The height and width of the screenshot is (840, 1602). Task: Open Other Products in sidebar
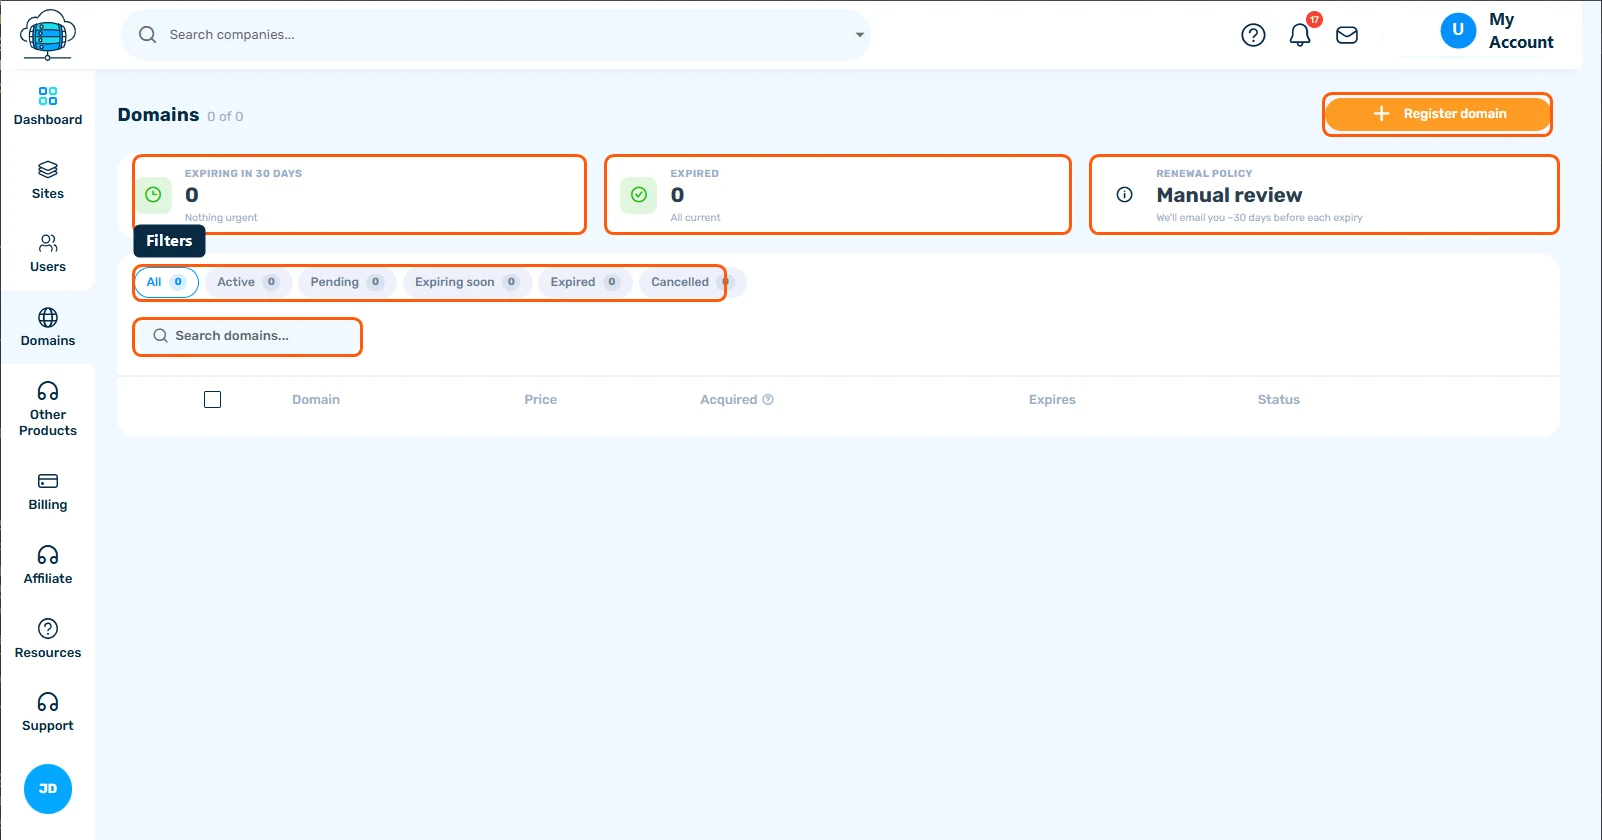[x=48, y=409]
